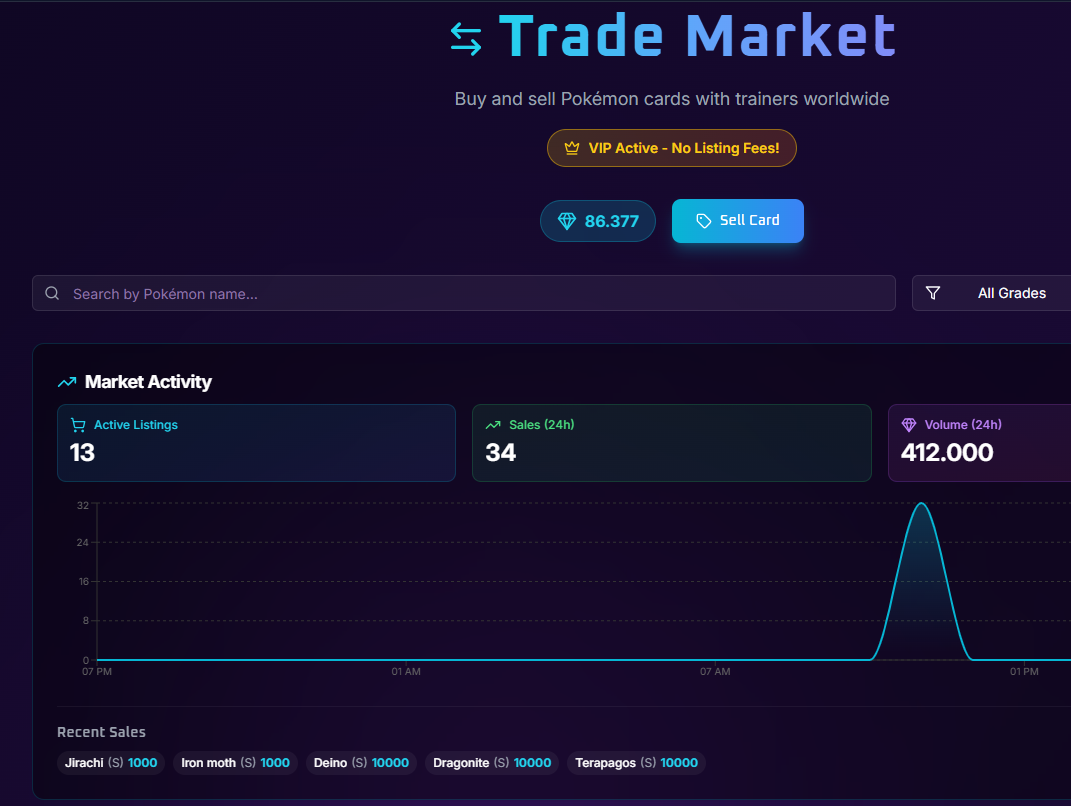Viewport: 1071px width, 806px height.
Task: Click the crown icon in VIP badge
Action: 572,148
